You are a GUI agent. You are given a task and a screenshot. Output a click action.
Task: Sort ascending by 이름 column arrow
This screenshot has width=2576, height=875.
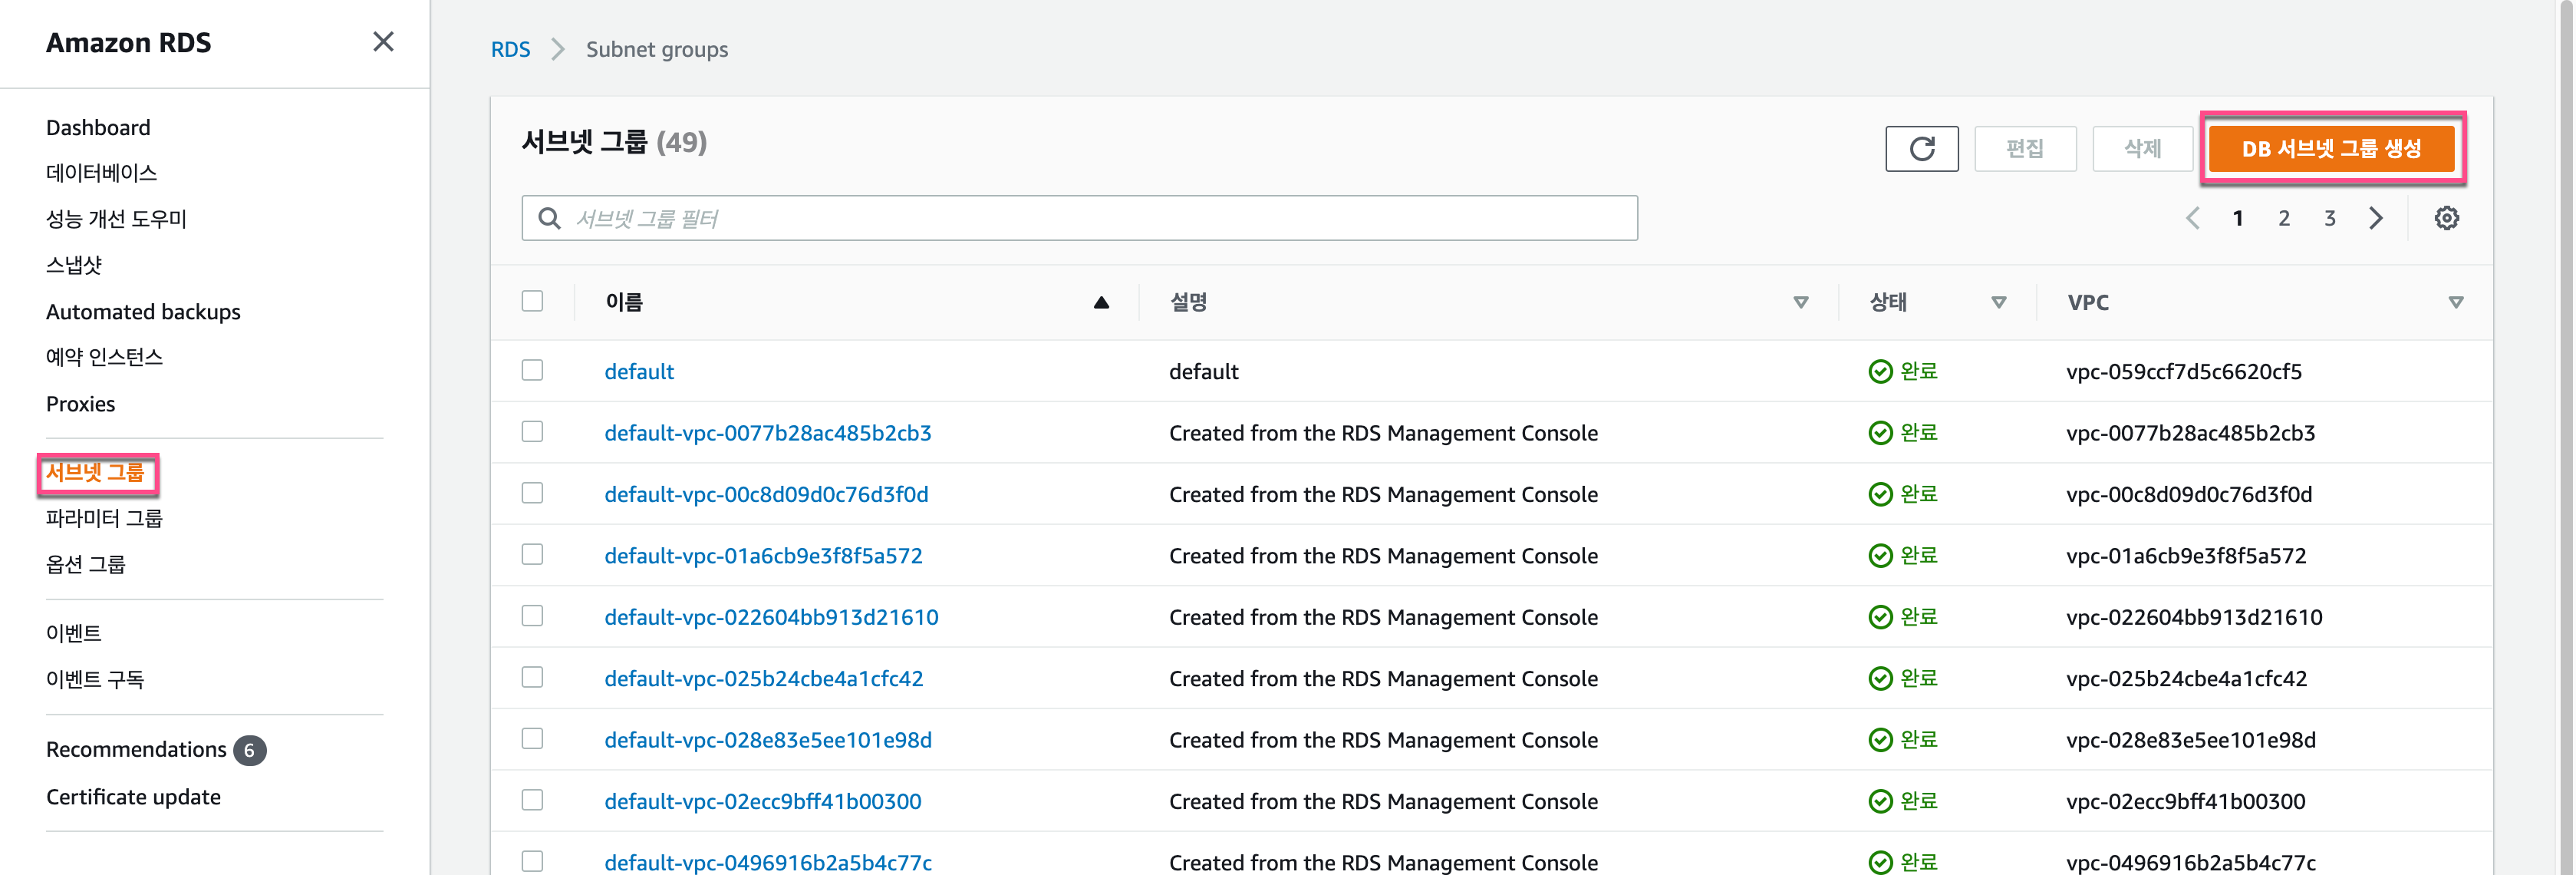point(1101,302)
